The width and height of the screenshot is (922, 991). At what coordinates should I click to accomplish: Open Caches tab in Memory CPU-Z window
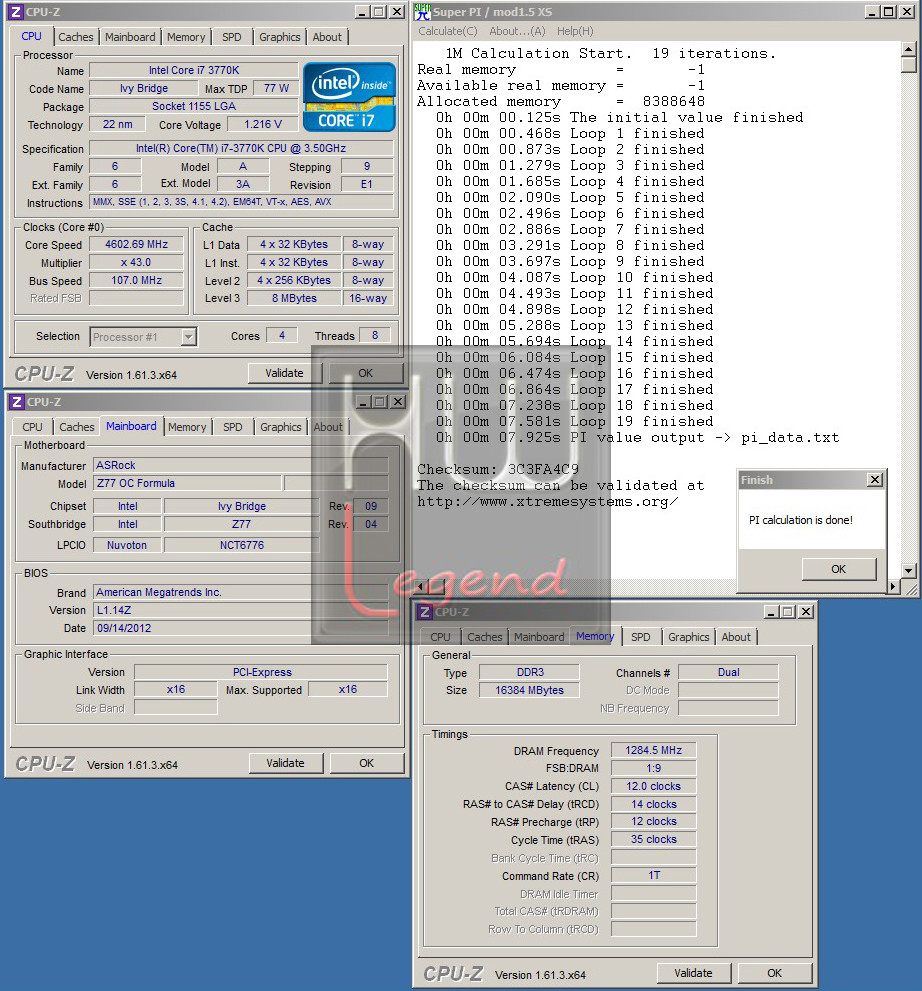click(485, 637)
